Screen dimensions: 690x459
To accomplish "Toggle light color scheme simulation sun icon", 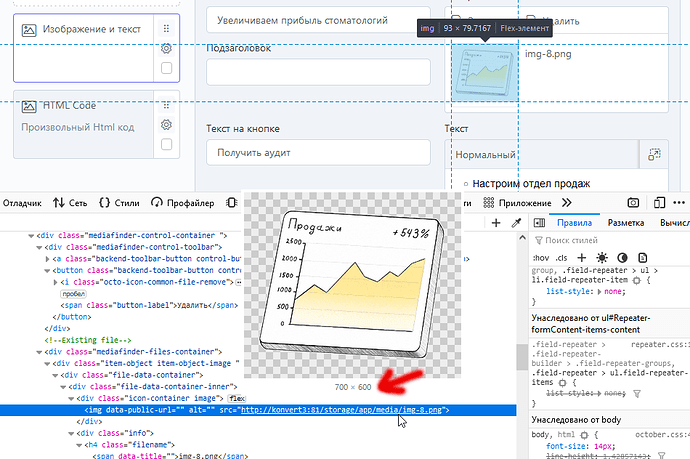I will pos(602,258).
